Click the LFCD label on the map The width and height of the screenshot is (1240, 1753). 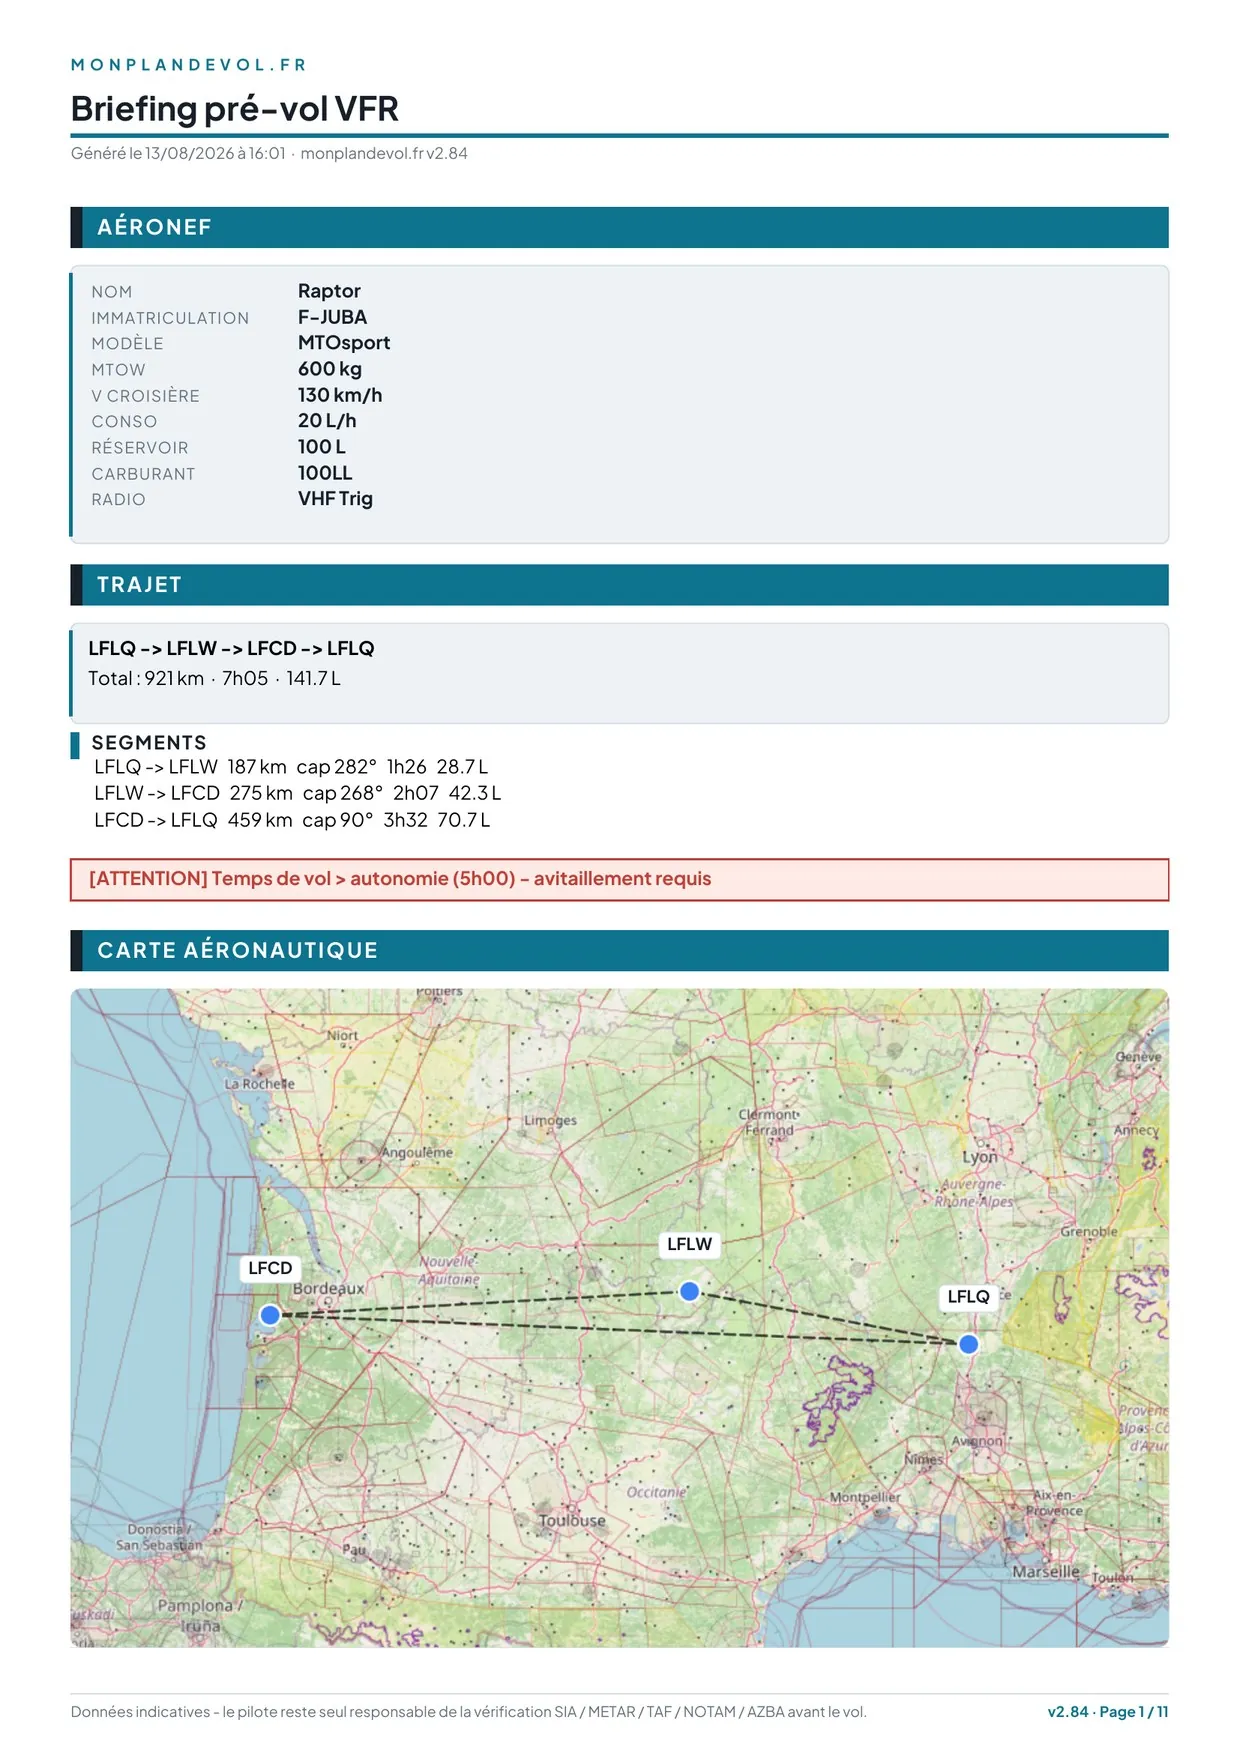[270, 1268]
